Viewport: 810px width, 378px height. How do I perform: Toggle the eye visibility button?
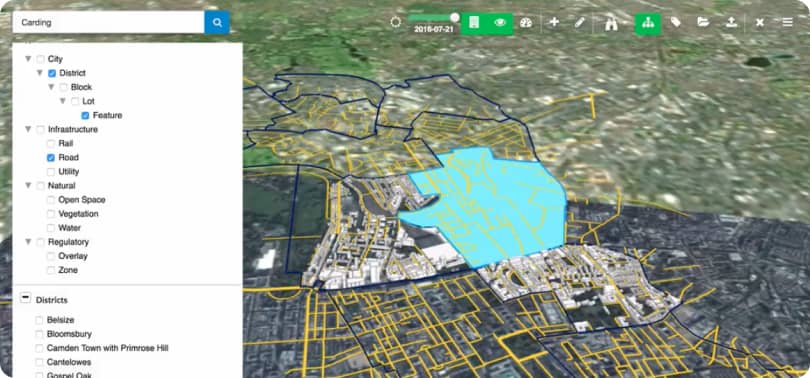(x=500, y=23)
